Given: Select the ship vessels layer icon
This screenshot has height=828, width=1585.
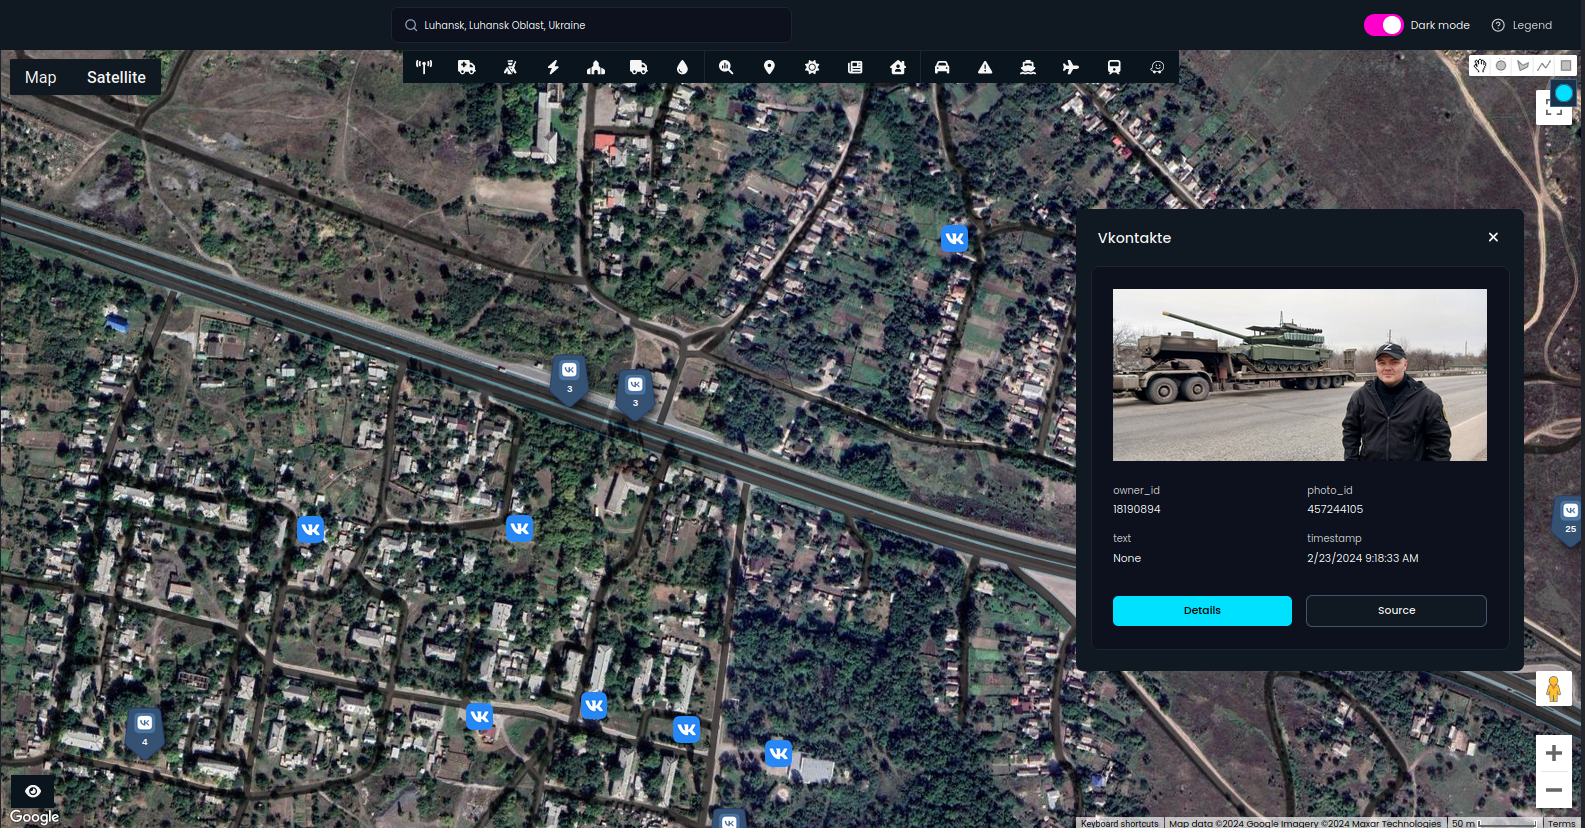Looking at the screenshot, I should (1028, 67).
